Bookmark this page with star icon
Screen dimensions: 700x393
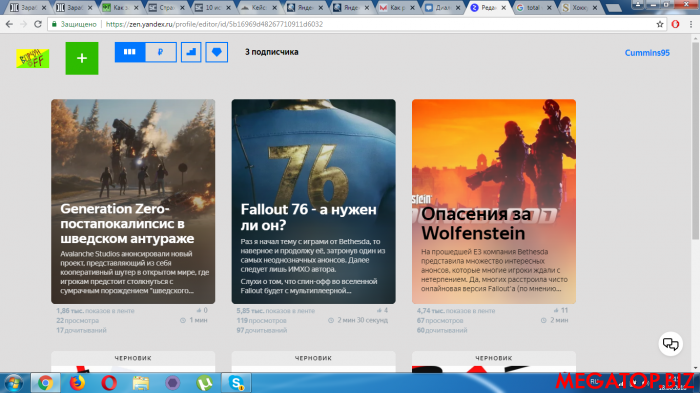660,24
